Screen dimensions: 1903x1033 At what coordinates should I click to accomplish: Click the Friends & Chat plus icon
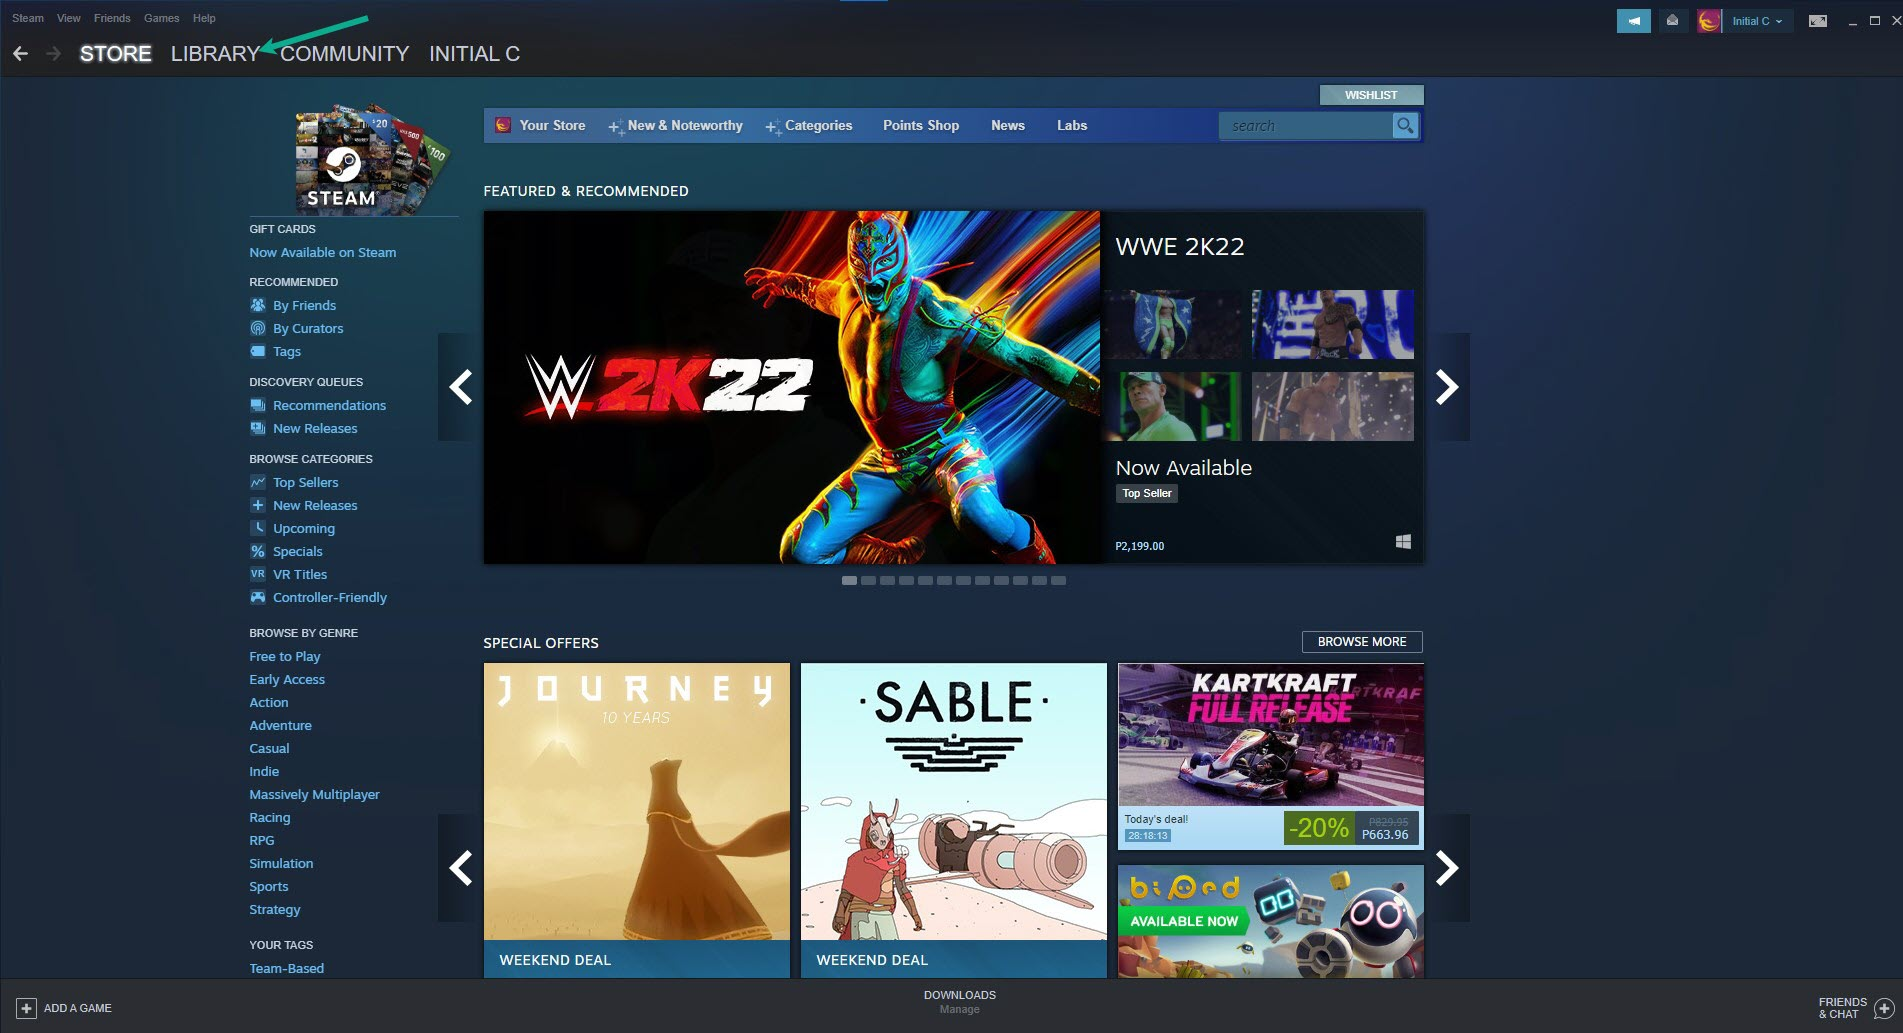[x=1884, y=1008]
